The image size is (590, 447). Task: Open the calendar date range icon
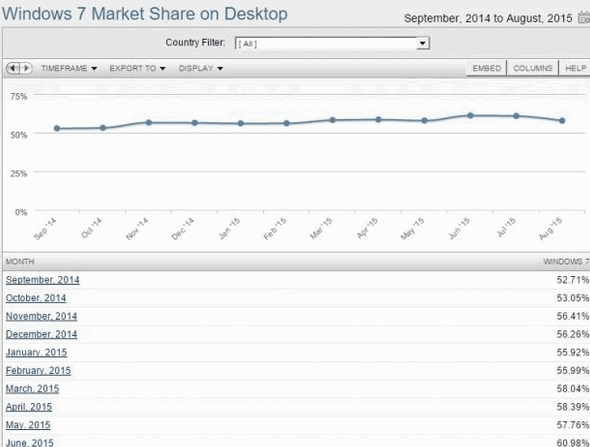584,18
